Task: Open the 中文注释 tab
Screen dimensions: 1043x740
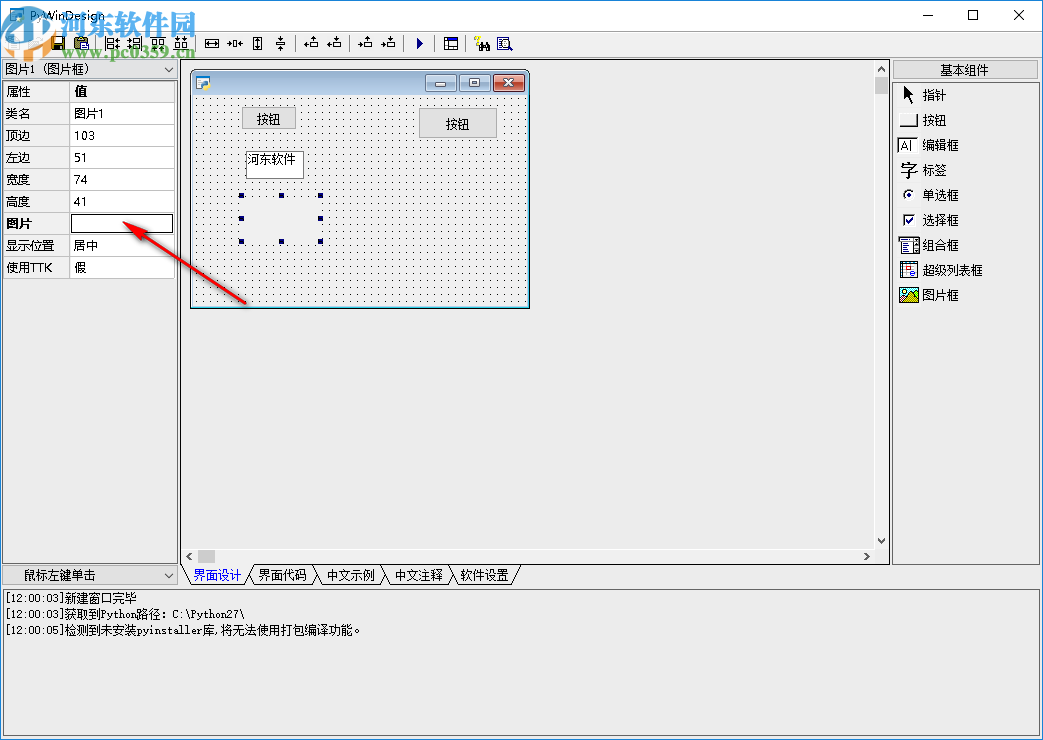Action: 418,575
